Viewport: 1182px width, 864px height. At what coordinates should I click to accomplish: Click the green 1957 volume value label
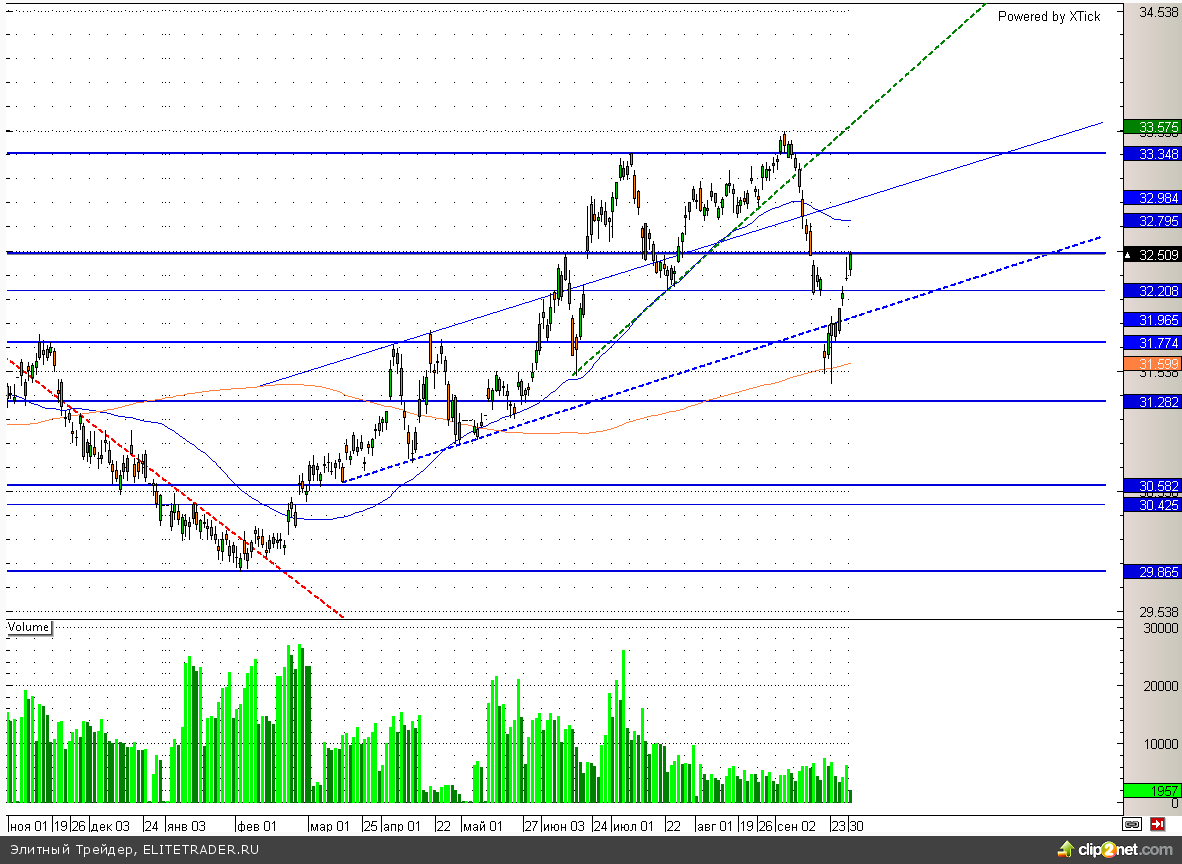click(x=1153, y=790)
